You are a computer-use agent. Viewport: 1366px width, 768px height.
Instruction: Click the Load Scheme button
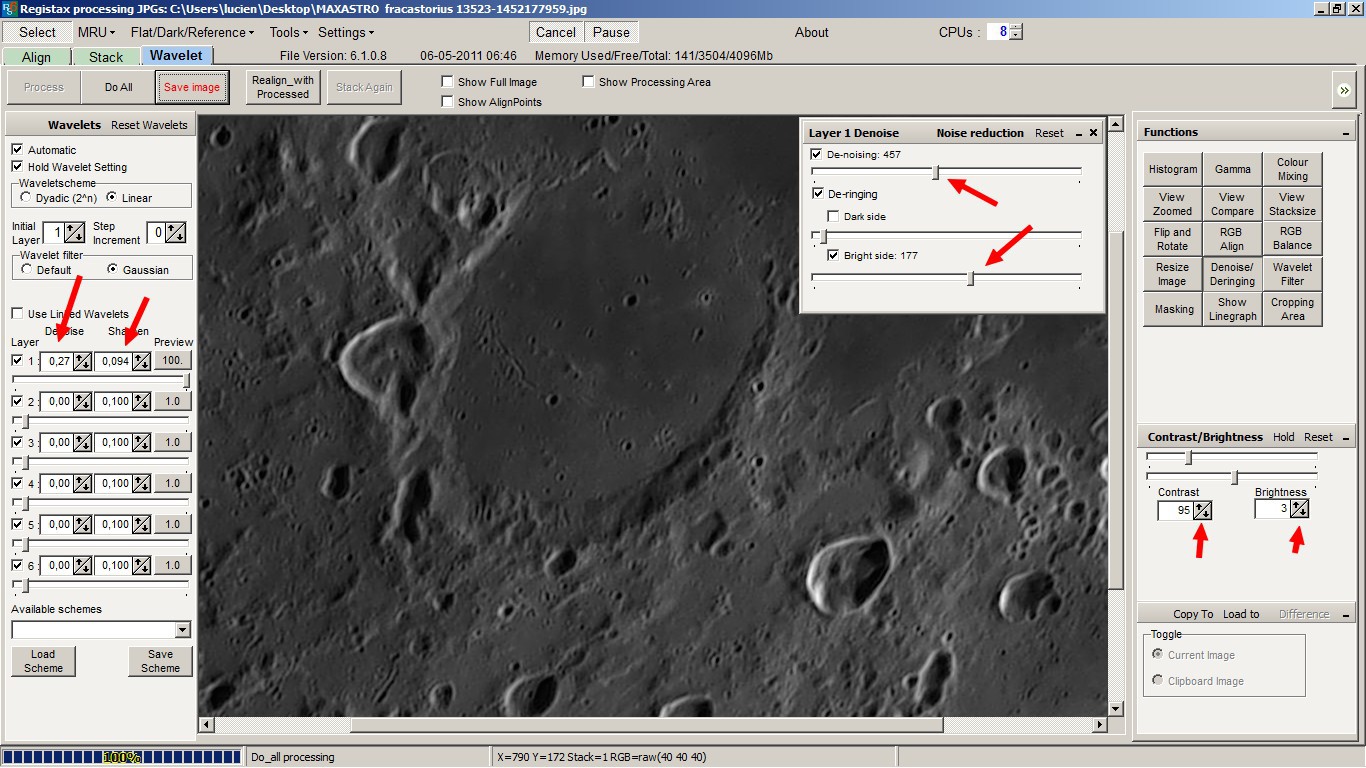click(x=43, y=661)
